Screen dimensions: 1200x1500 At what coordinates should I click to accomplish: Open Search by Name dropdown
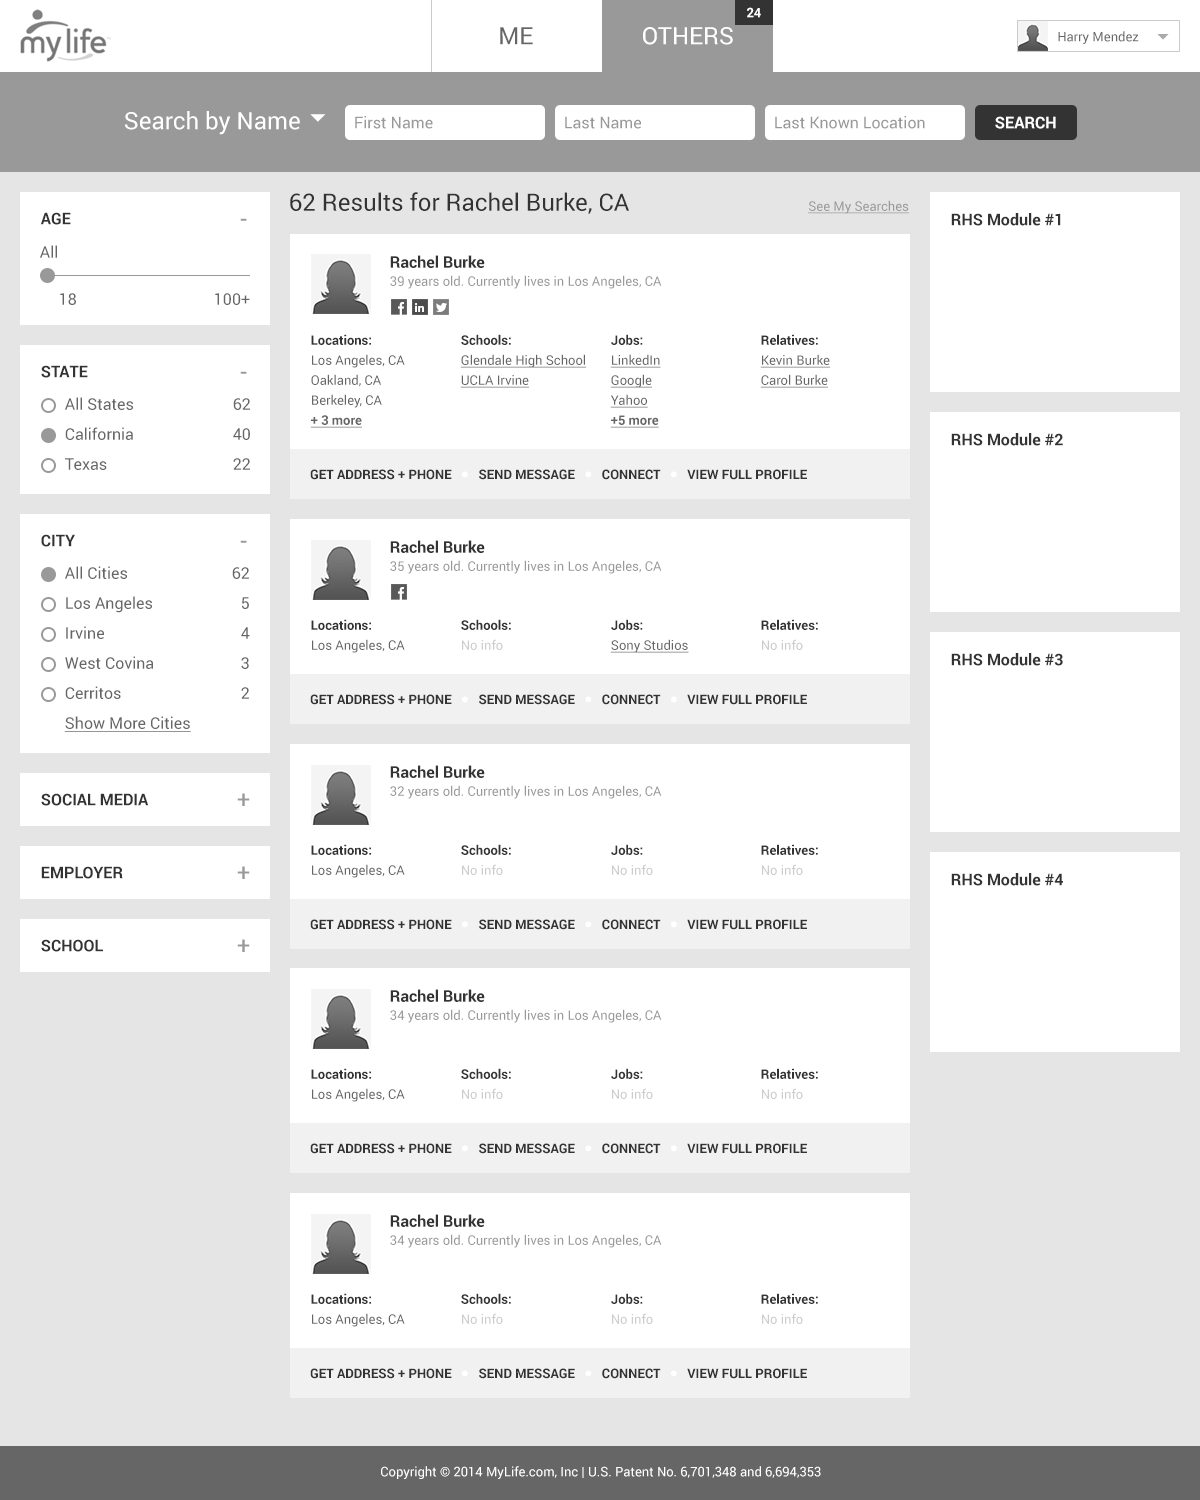click(224, 121)
